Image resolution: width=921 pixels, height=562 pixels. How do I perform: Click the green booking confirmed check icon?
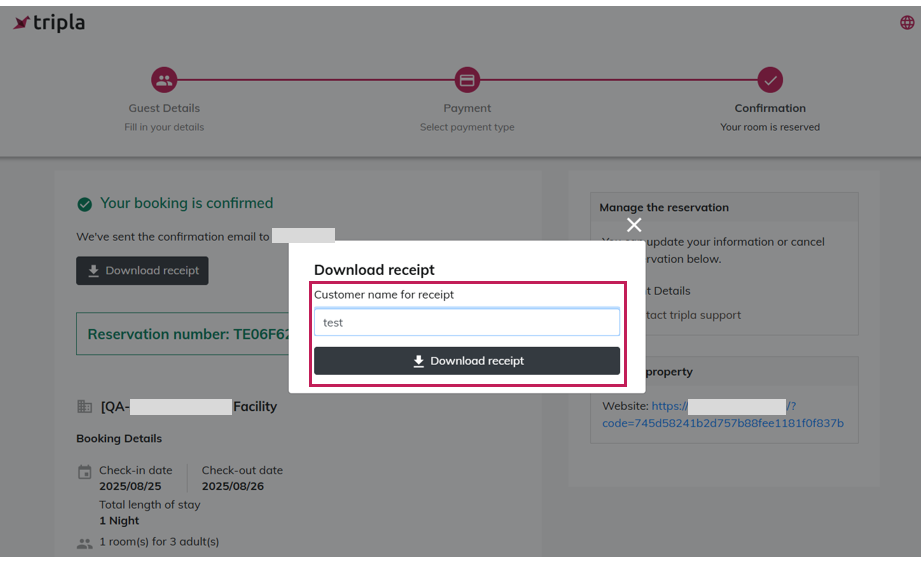point(85,204)
